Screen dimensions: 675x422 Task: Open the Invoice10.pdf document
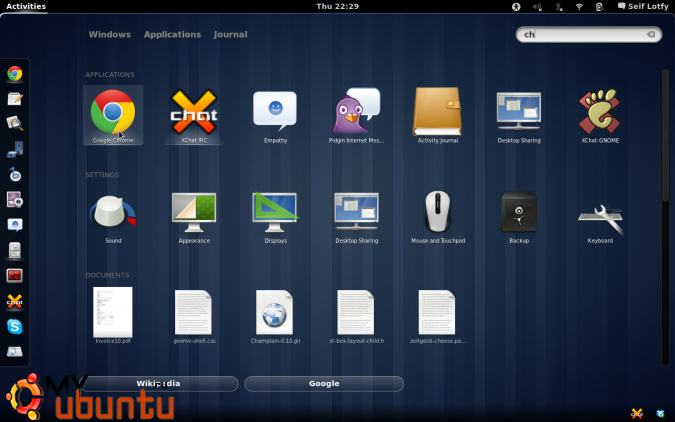tap(113, 316)
